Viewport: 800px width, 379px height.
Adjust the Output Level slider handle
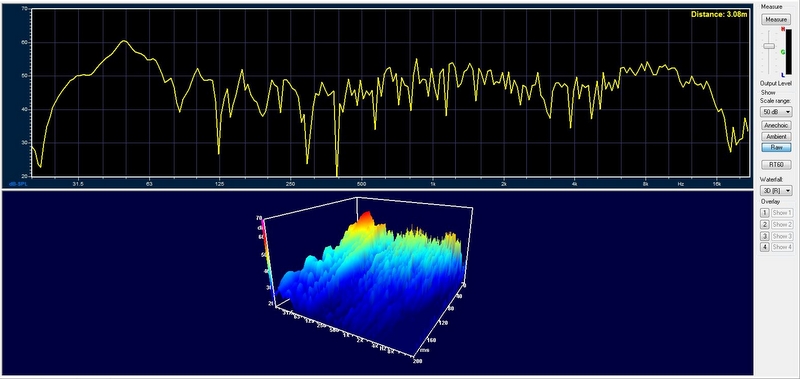pyautogui.click(x=769, y=46)
